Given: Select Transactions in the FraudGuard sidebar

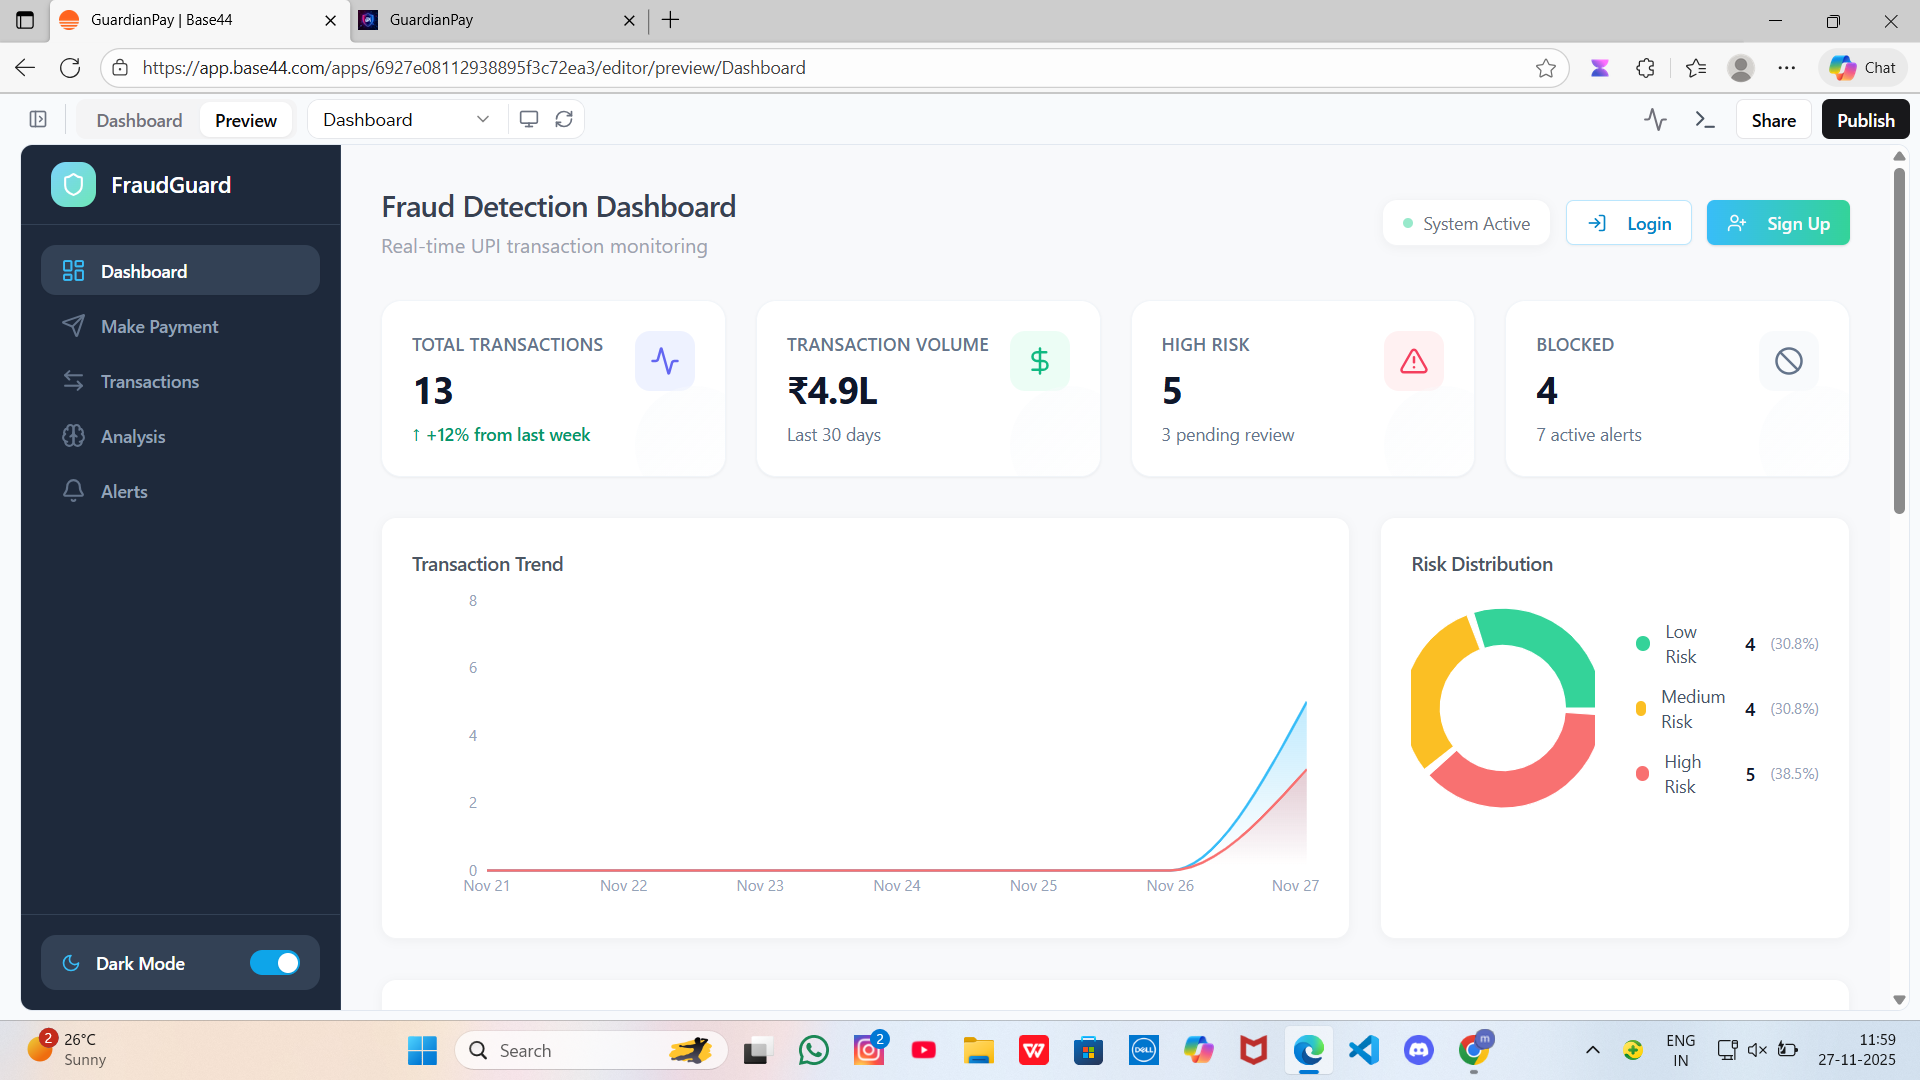Looking at the screenshot, I should click(x=149, y=381).
